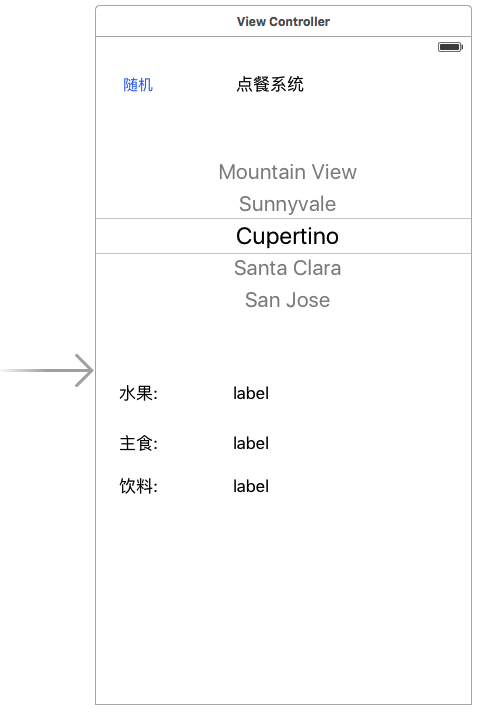This screenshot has width=498, height=726.
Task: Choose Mountain View in the picker
Action: coord(287,172)
